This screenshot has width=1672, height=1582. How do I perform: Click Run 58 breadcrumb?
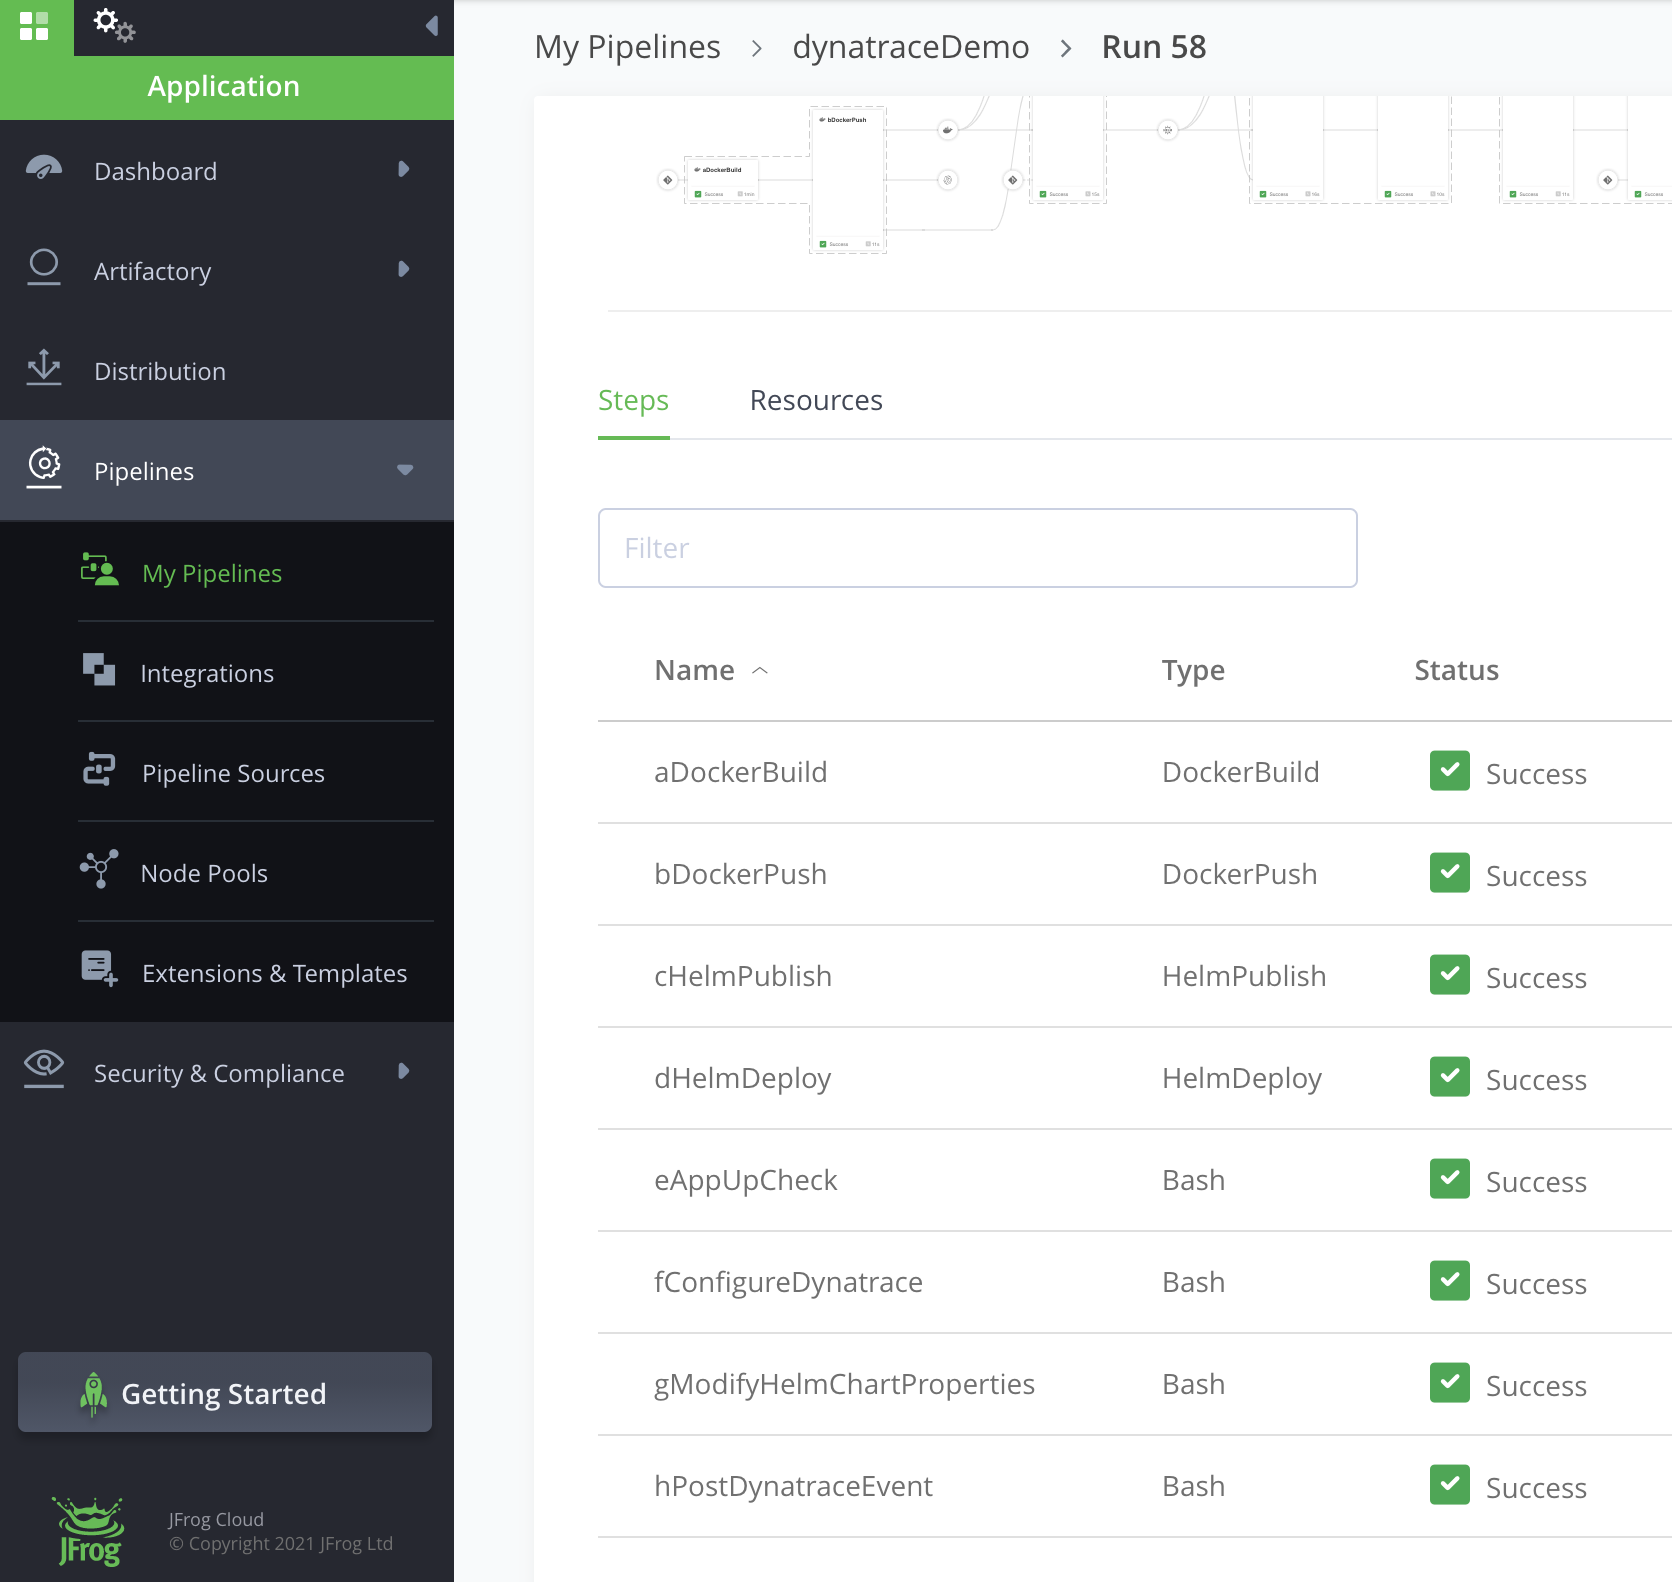[x=1154, y=47]
